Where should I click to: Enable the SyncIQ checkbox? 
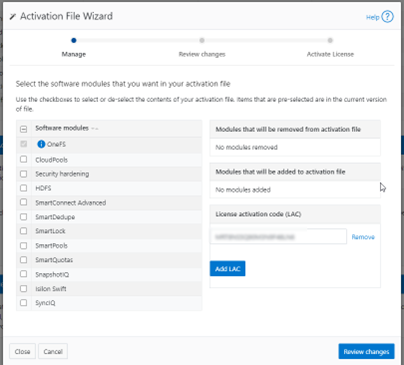tap(24, 303)
